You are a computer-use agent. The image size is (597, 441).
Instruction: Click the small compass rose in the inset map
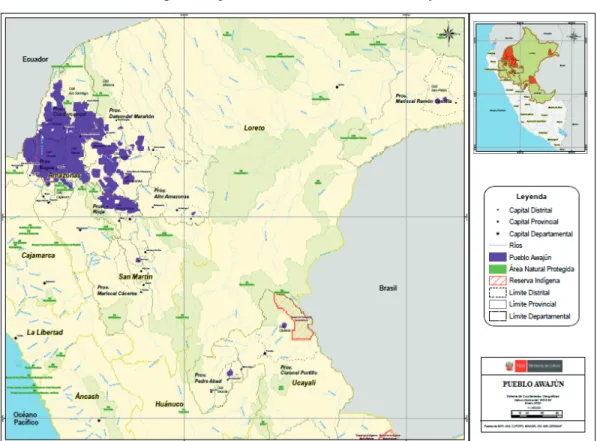click(575, 37)
